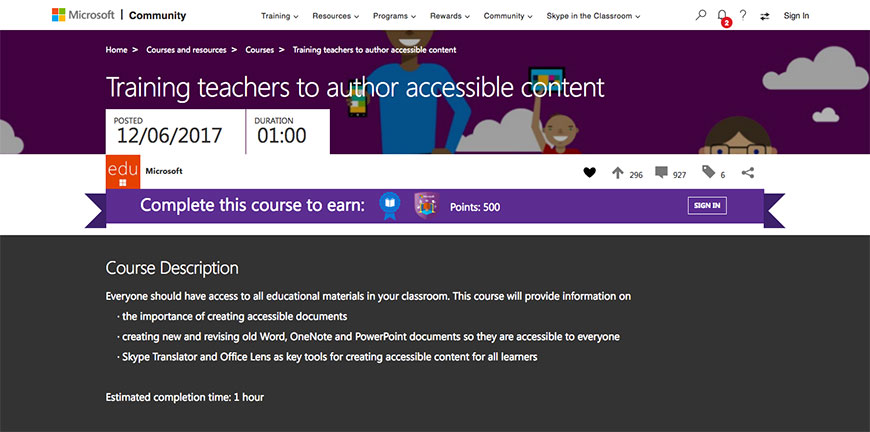
Task: Click the switch arrows icon in header
Action: 765,16
